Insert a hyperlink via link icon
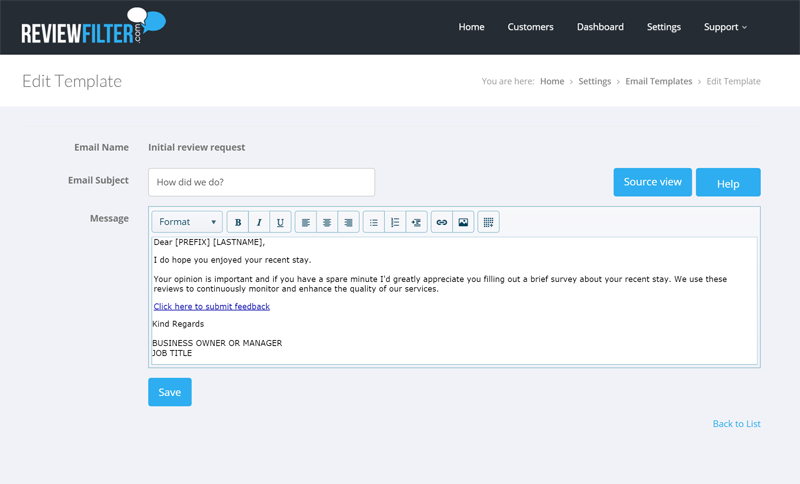 click(442, 222)
